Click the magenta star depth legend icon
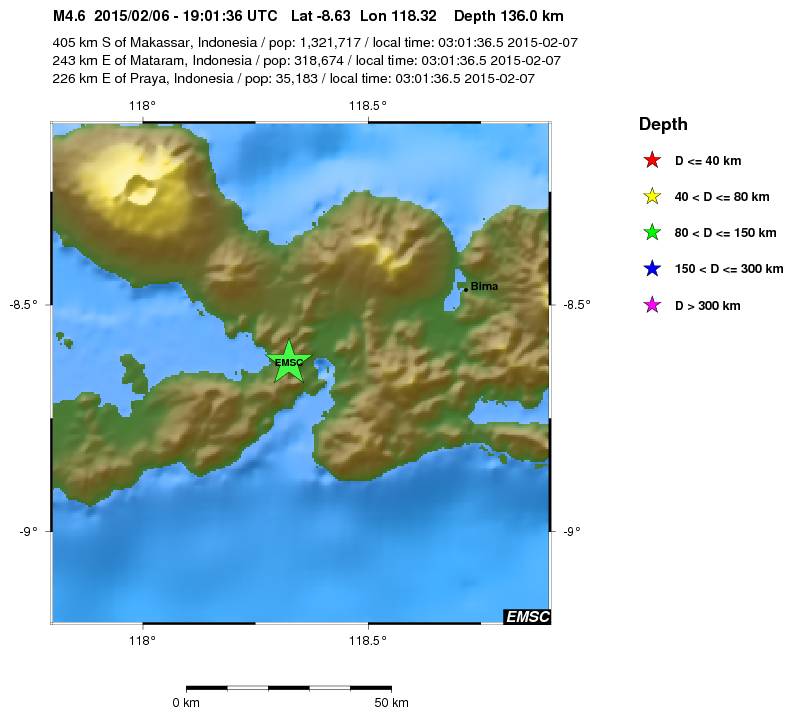793x717 pixels. (x=652, y=305)
